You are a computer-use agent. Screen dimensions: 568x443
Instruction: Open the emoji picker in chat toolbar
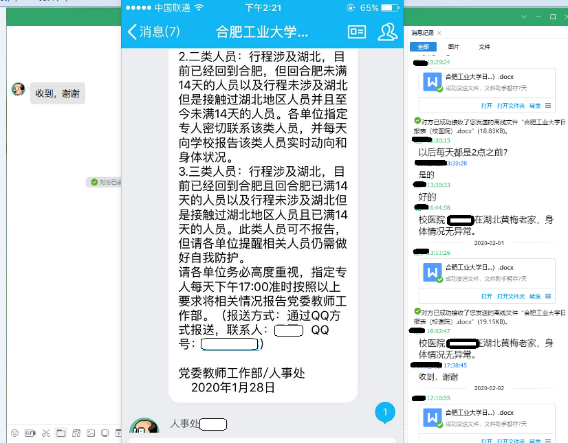click(x=14, y=432)
